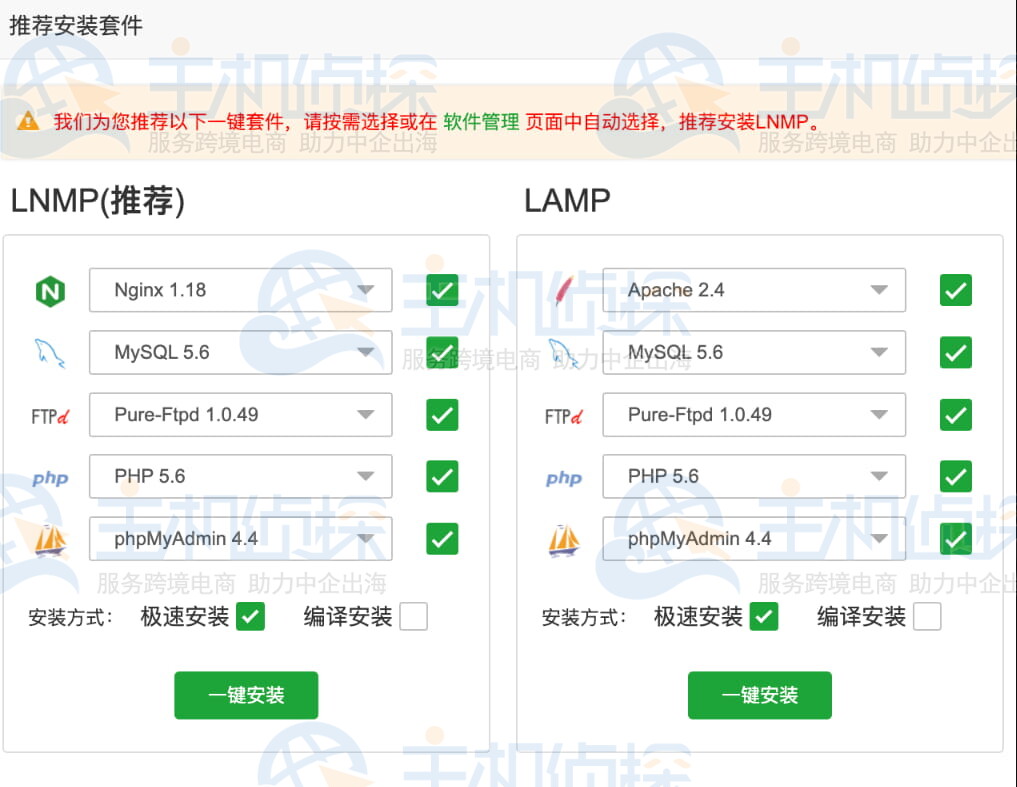This screenshot has width=1017, height=787.
Task: Uncheck Pure-Ftpd 1.0.49 in LAMP
Action: pos(956,415)
